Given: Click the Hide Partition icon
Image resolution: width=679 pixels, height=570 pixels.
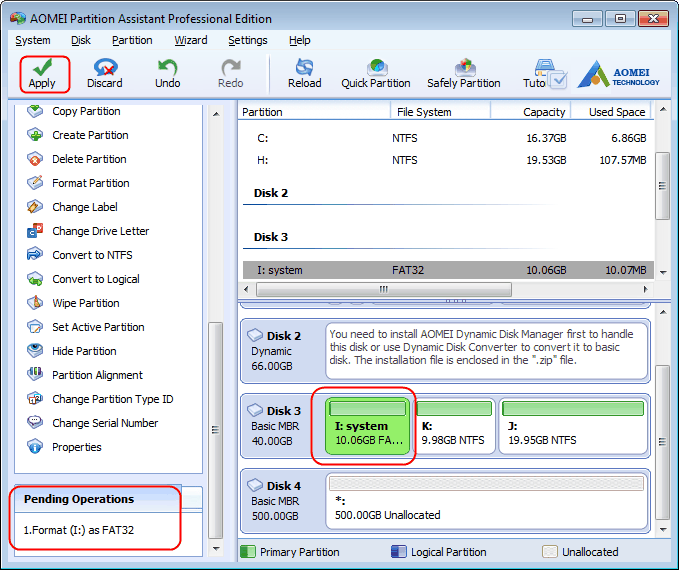Looking at the screenshot, I should point(35,350).
